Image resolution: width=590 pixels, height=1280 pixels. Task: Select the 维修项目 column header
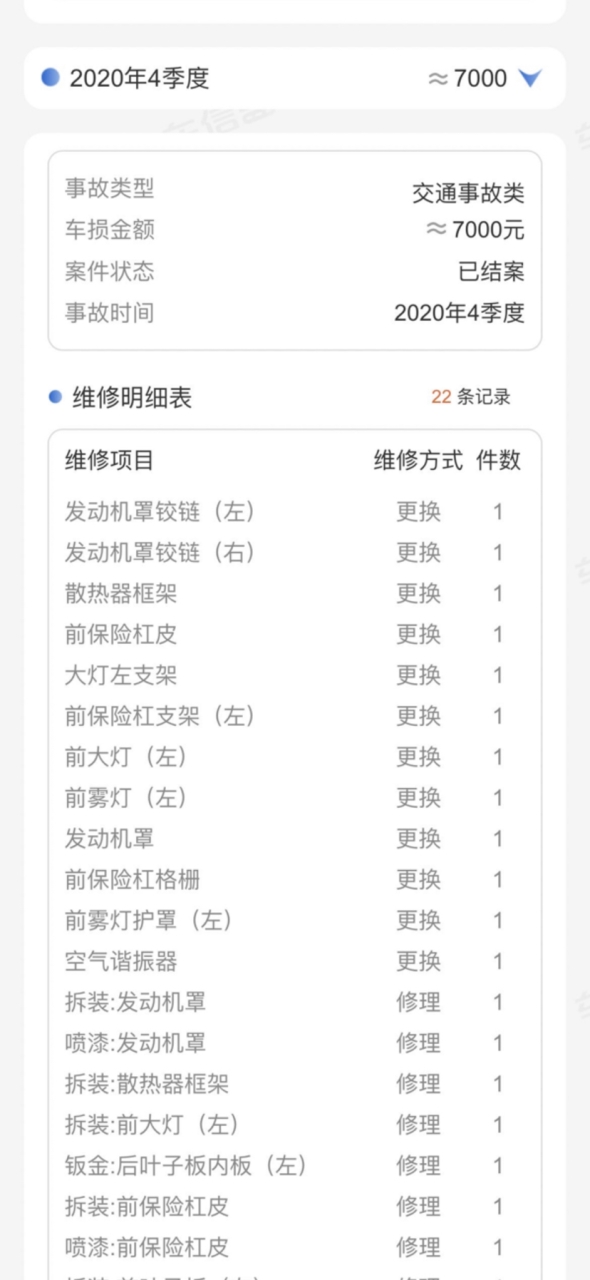click(x=110, y=461)
